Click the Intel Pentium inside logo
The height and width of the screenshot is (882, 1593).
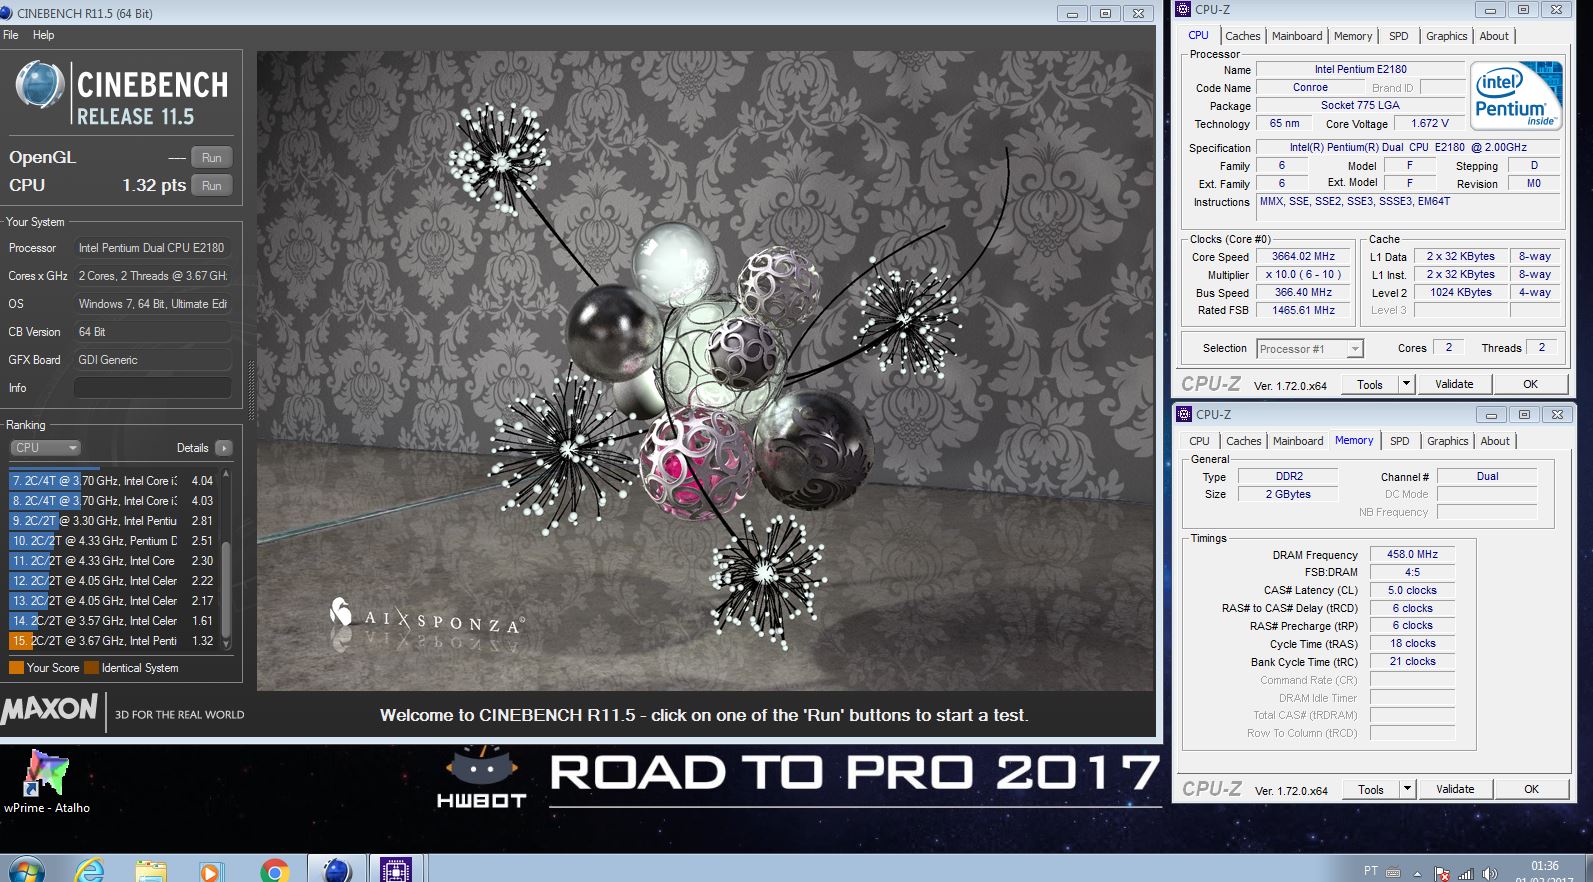(x=1516, y=96)
